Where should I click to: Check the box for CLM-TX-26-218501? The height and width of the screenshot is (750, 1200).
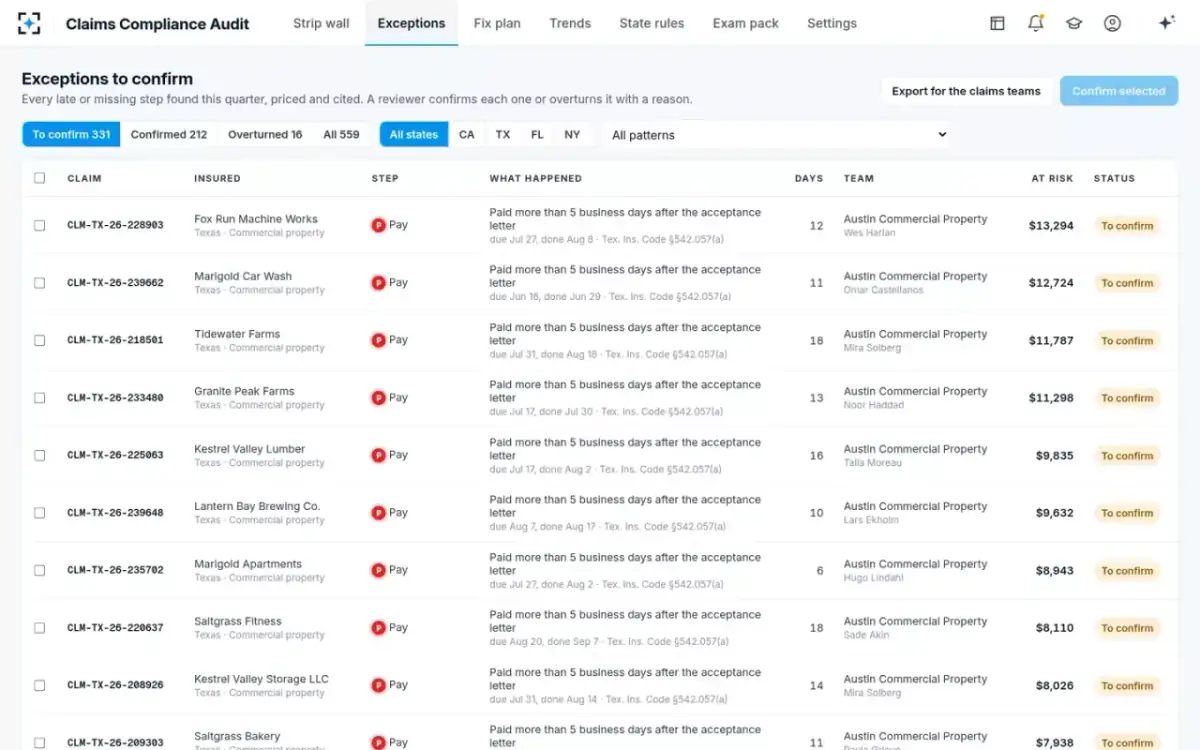(40, 340)
